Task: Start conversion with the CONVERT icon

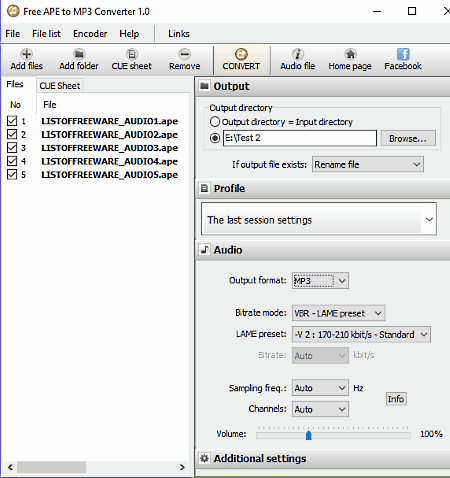Action: pyautogui.click(x=241, y=54)
